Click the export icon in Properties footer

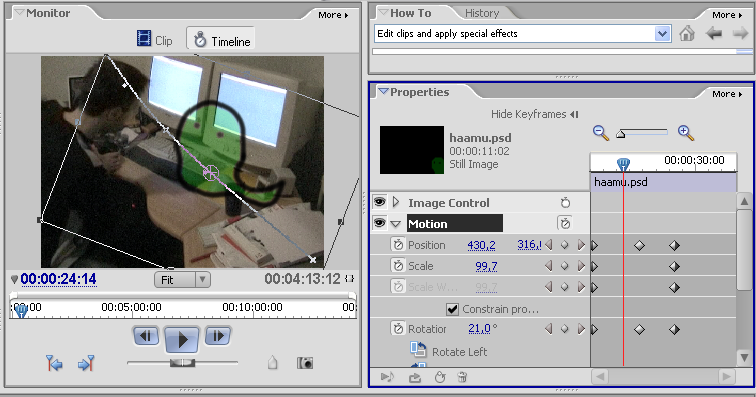pyautogui.click(x=415, y=377)
